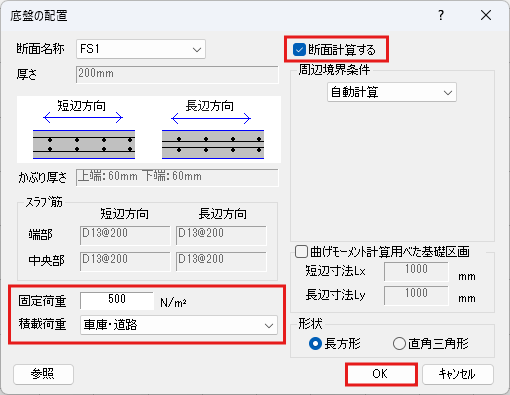Click the 断面名称 label
Screen dimensions: 510x395
coord(40,49)
